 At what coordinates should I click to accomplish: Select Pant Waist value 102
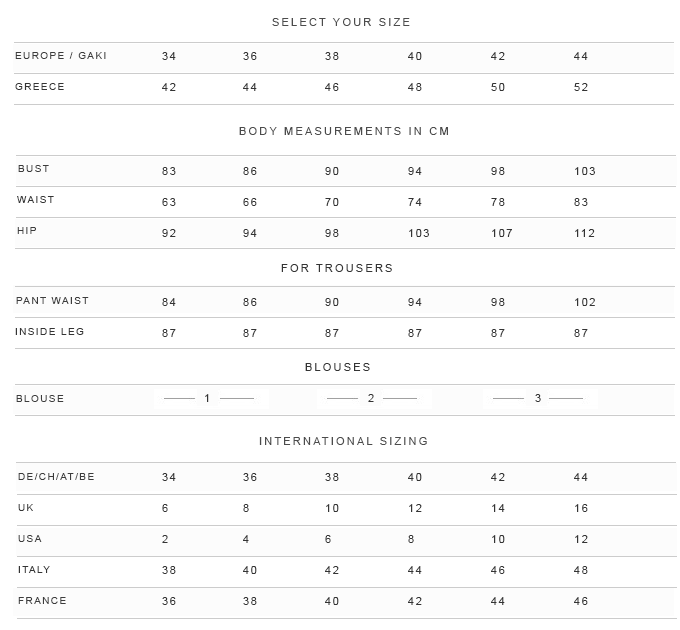585,302
